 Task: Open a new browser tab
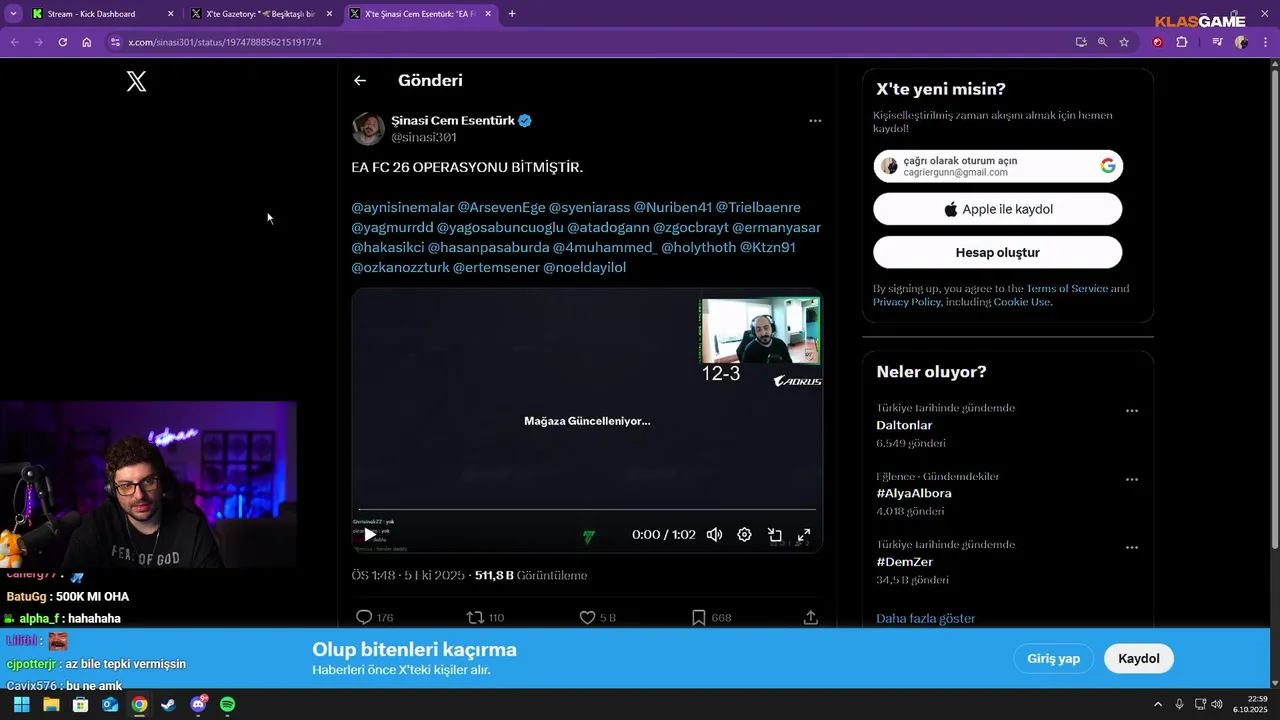pyautogui.click(x=512, y=14)
